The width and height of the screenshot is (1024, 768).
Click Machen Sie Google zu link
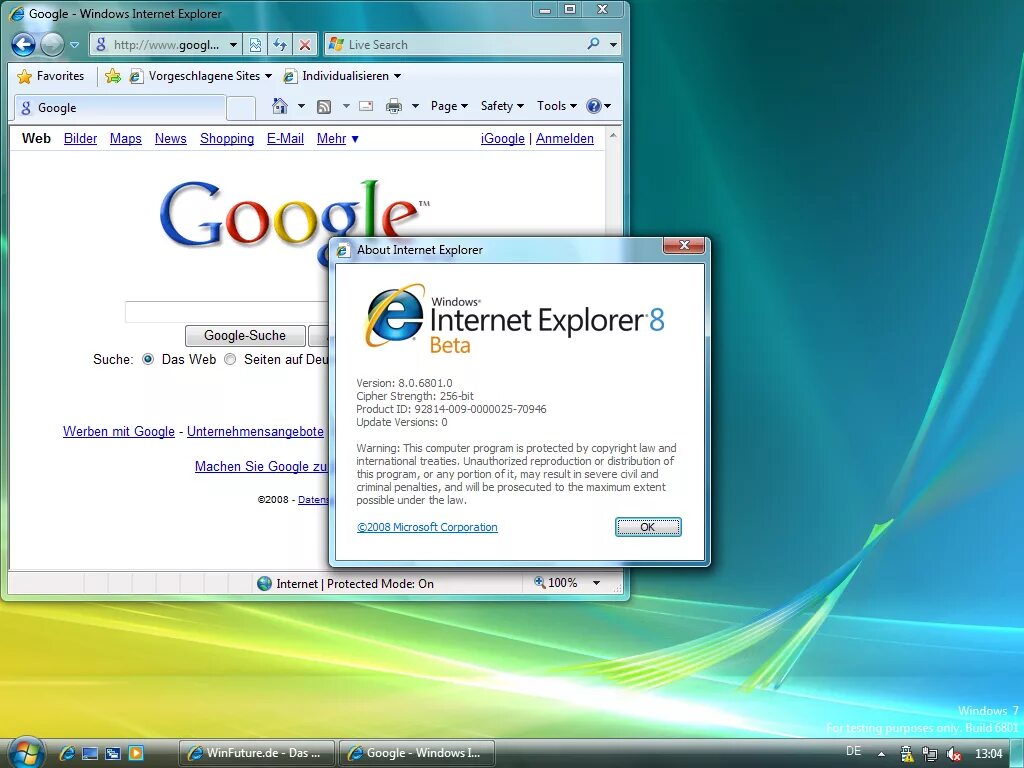pyautogui.click(x=261, y=466)
